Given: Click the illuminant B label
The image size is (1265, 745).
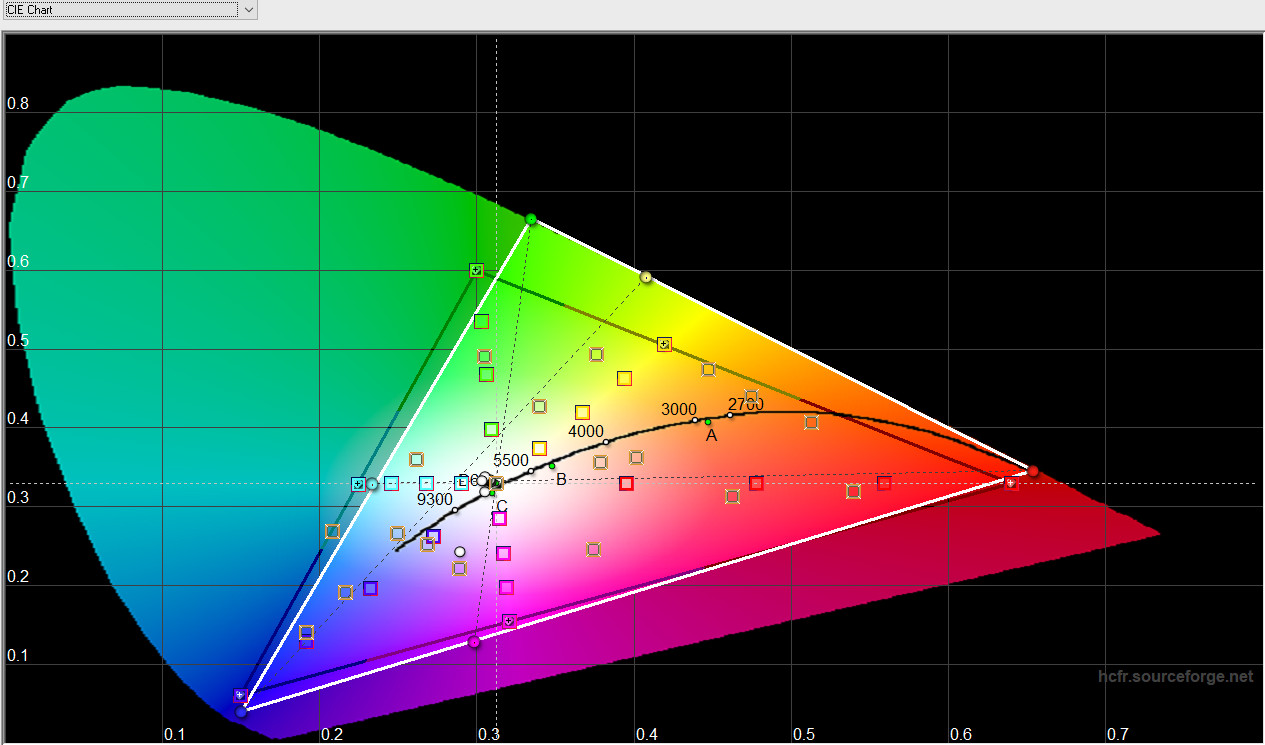Looking at the screenshot, I should (x=561, y=480).
